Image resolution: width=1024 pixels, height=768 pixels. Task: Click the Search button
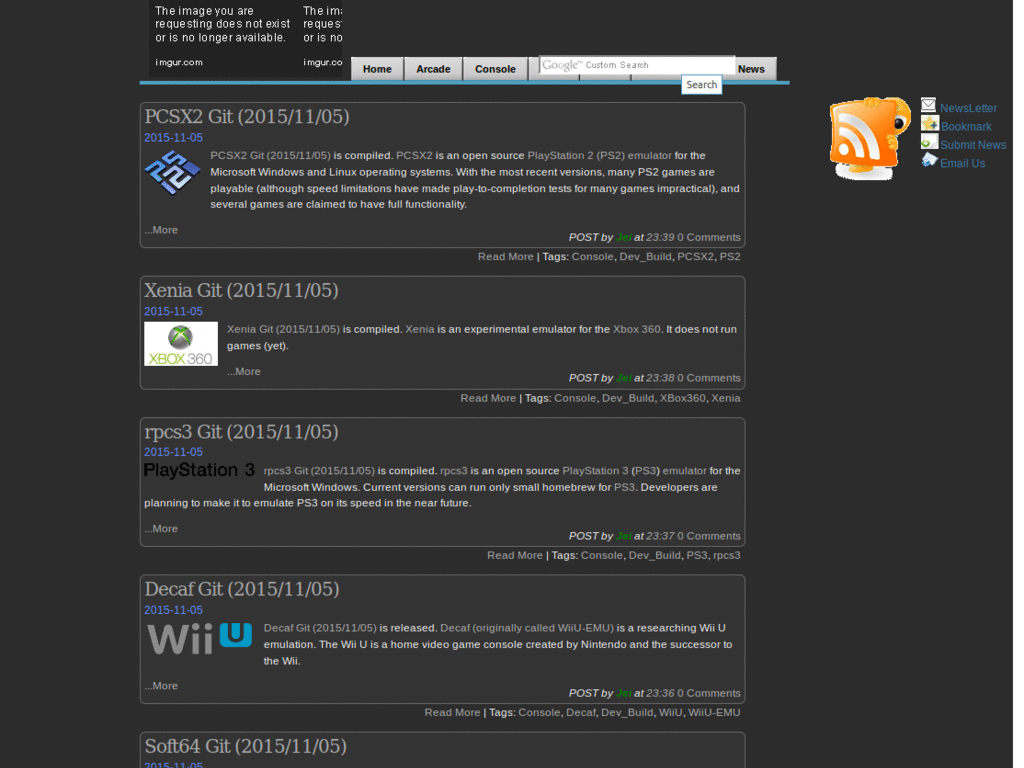coord(701,84)
